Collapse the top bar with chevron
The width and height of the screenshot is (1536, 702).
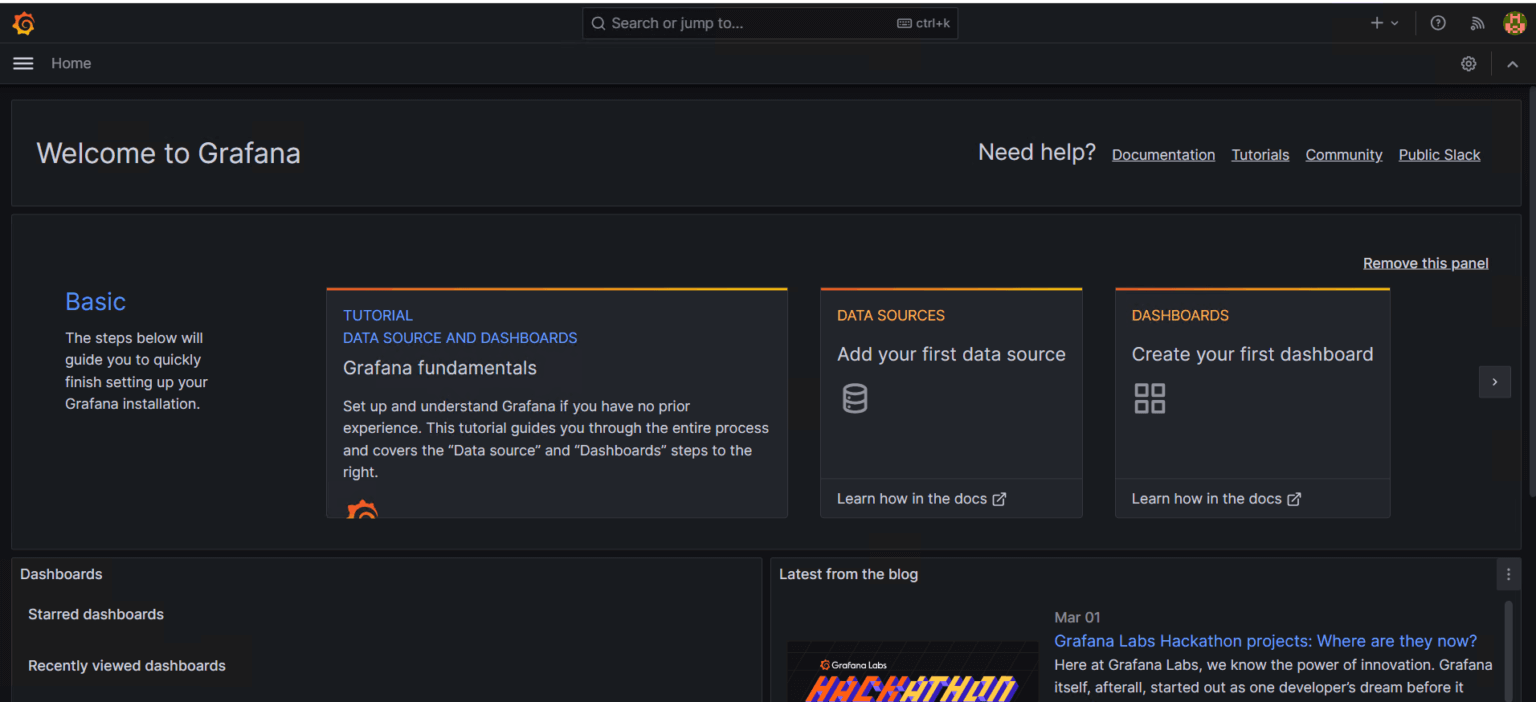pyautogui.click(x=1512, y=64)
